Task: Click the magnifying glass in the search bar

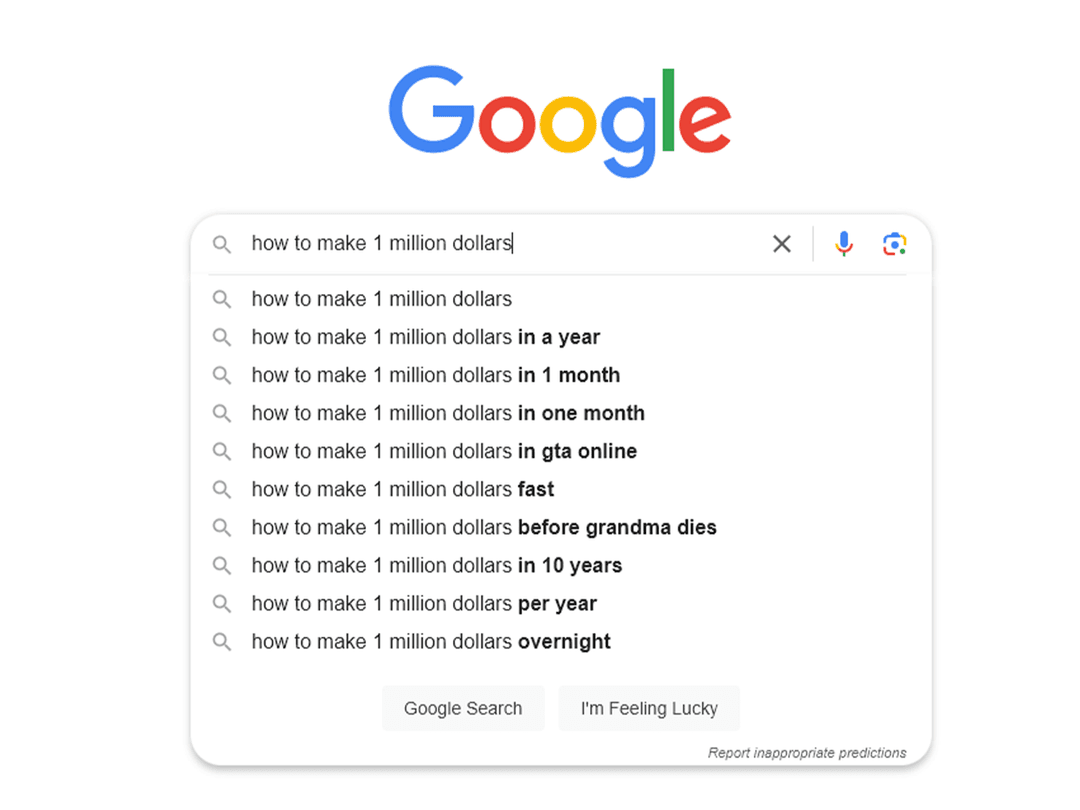Action: pos(221,243)
